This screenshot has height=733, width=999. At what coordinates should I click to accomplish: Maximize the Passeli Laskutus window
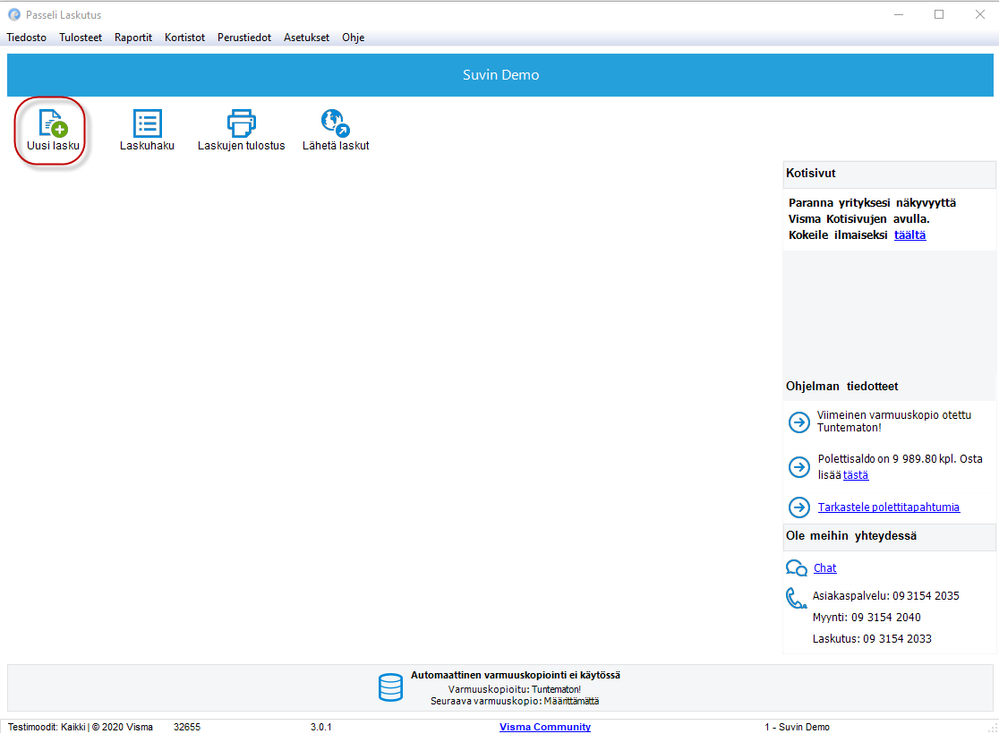[939, 14]
